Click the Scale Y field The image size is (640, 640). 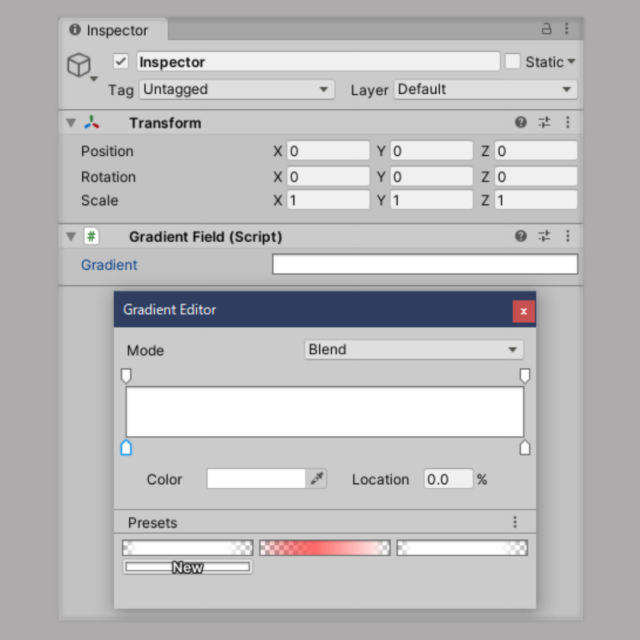coord(431,200)
